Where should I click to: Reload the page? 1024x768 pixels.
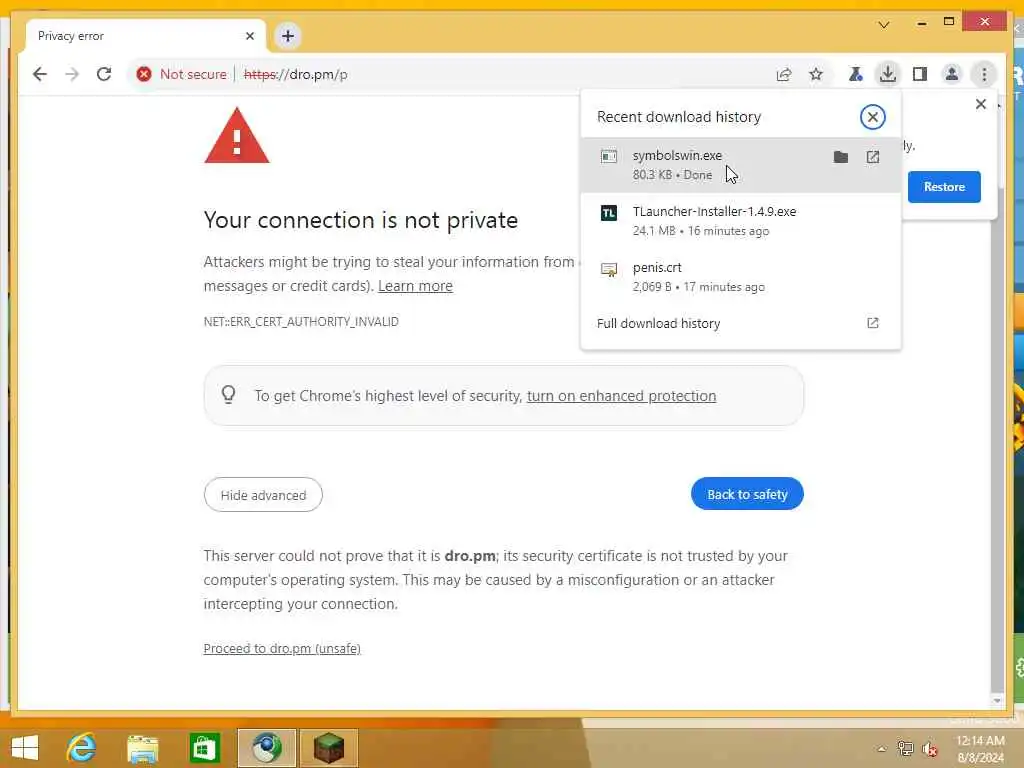[x=104, y=74]
